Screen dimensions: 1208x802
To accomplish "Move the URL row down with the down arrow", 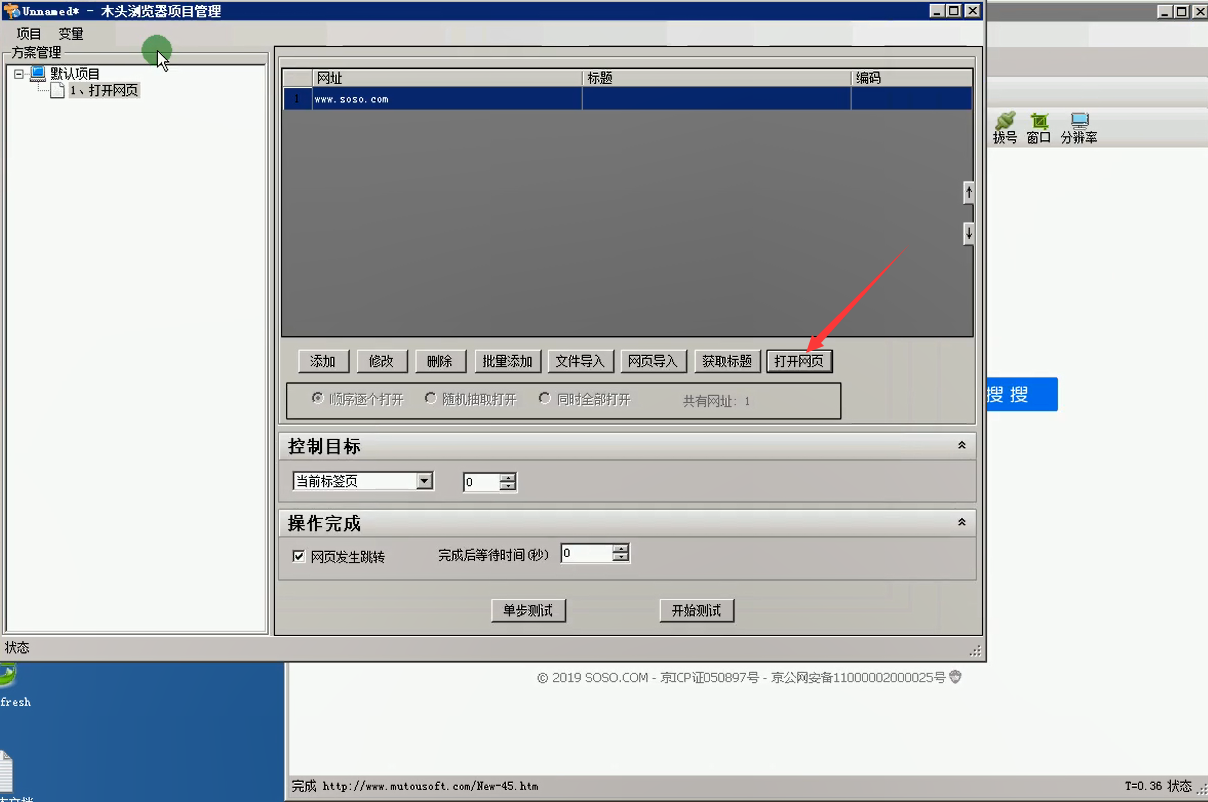I will pyautogui.click(x=968, y=233).
